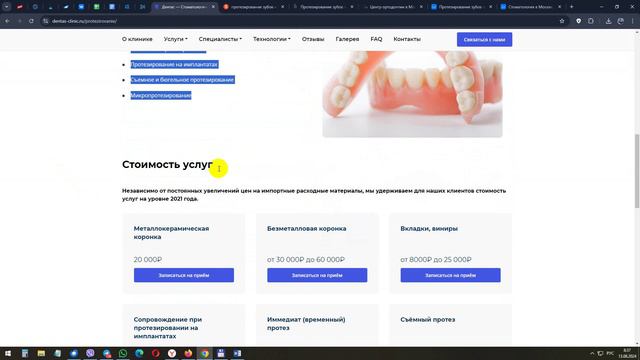This screenshot has width=640, height=360.
Task: Bookmark page with the star icon
Action: (x=562, y=21)
